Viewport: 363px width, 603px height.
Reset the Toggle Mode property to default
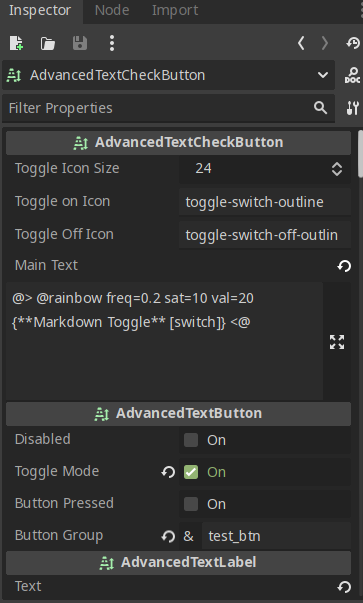(168, 472)
